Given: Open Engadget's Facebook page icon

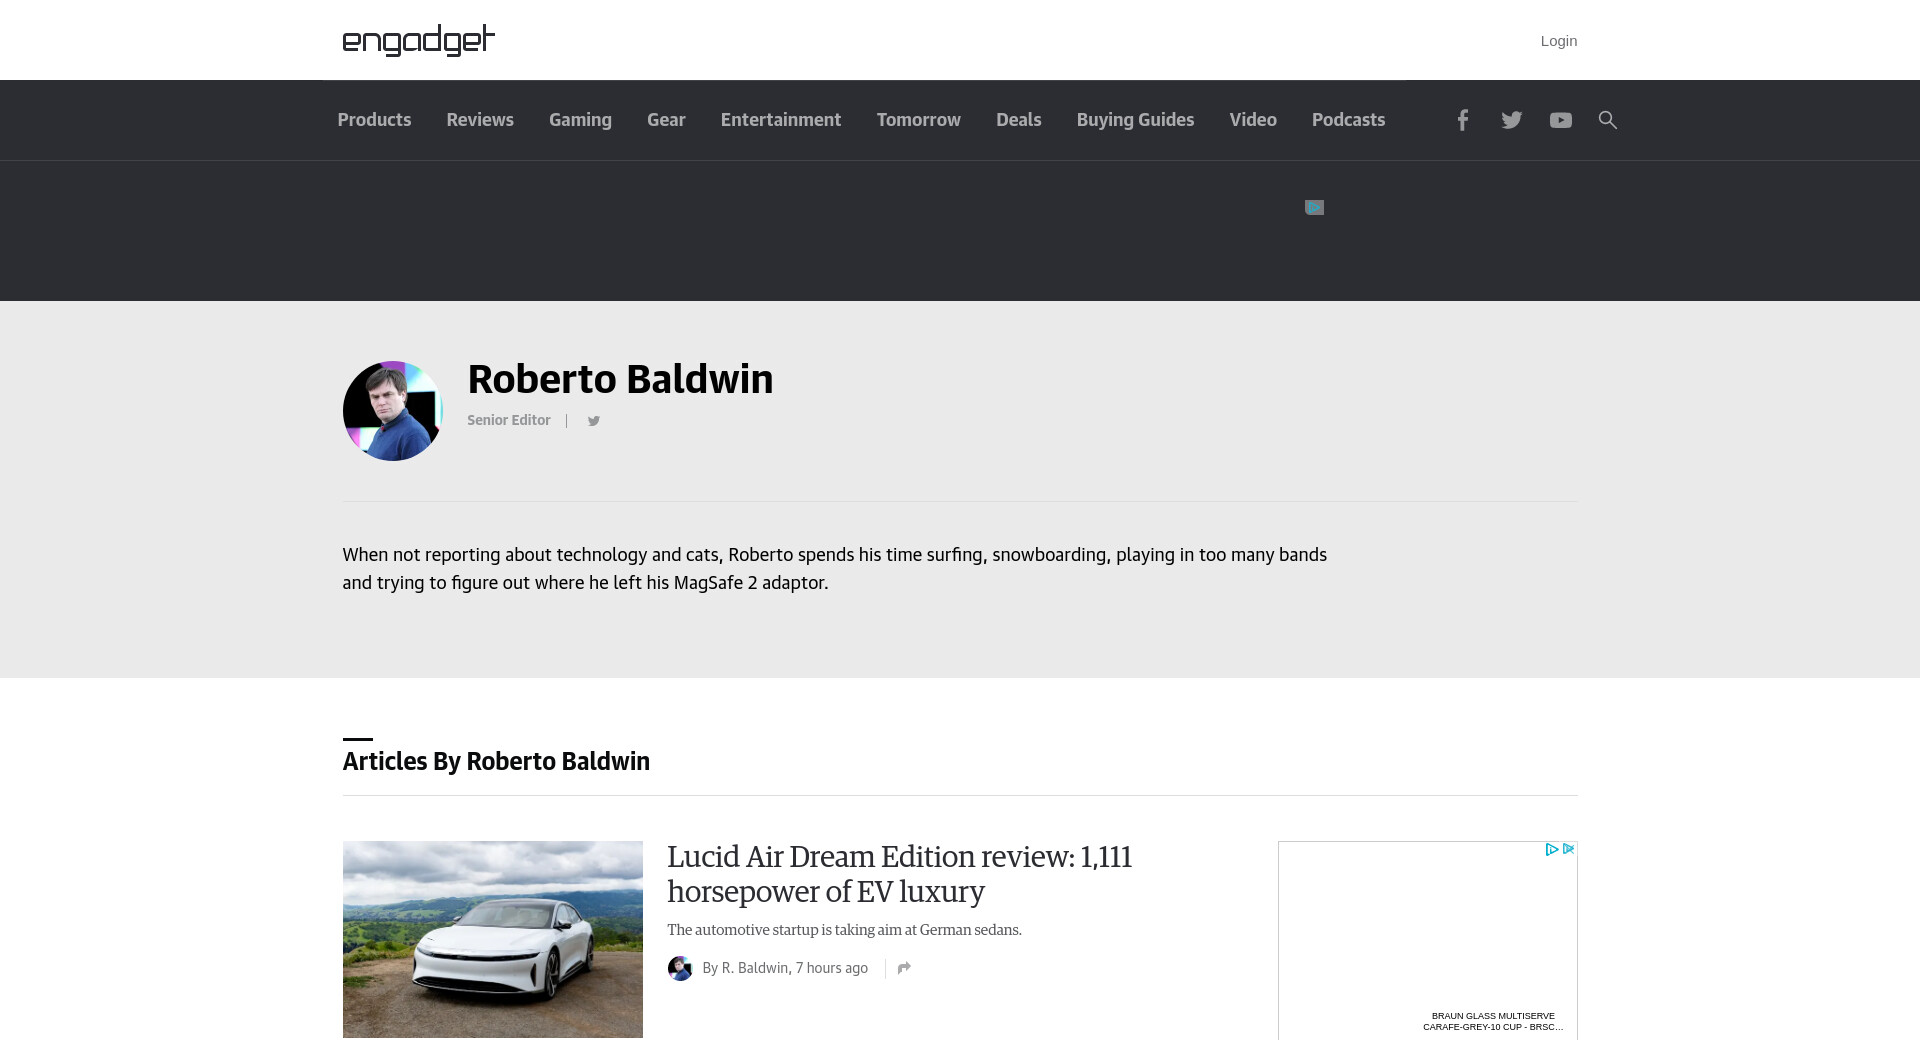Looking at the screenshot, I should (x=1462, y=120).
